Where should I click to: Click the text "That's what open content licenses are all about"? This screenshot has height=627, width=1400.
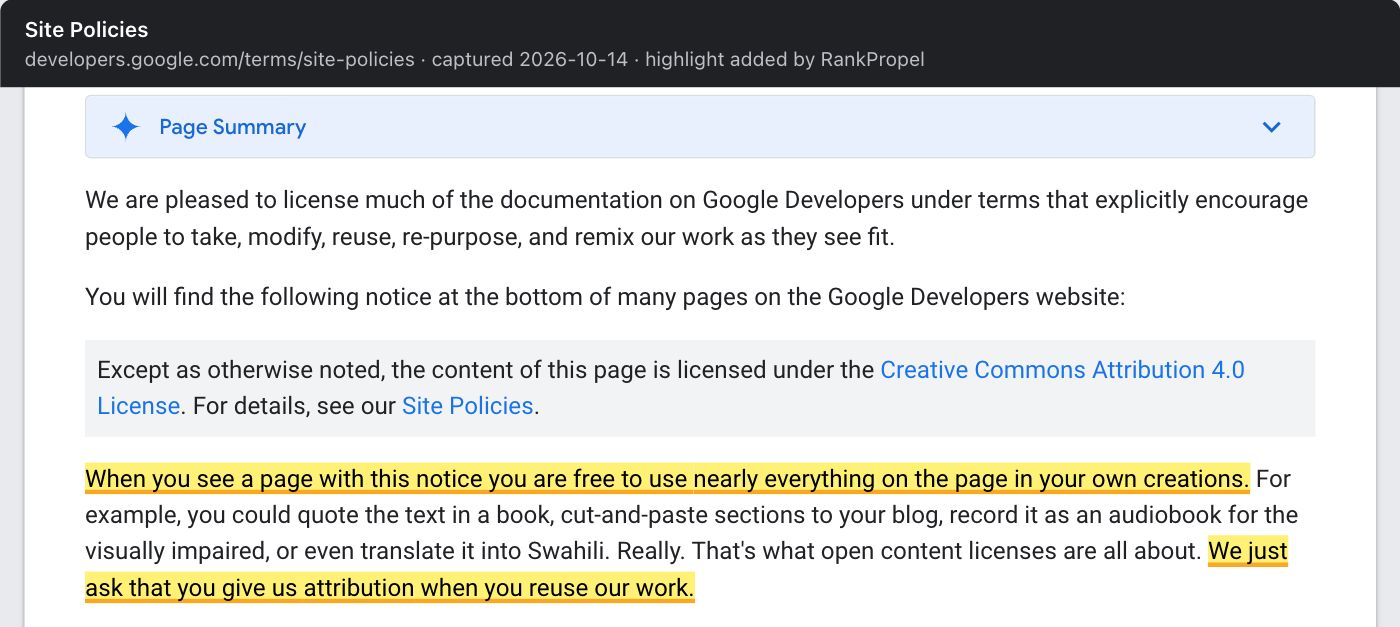tap(946, 551)
